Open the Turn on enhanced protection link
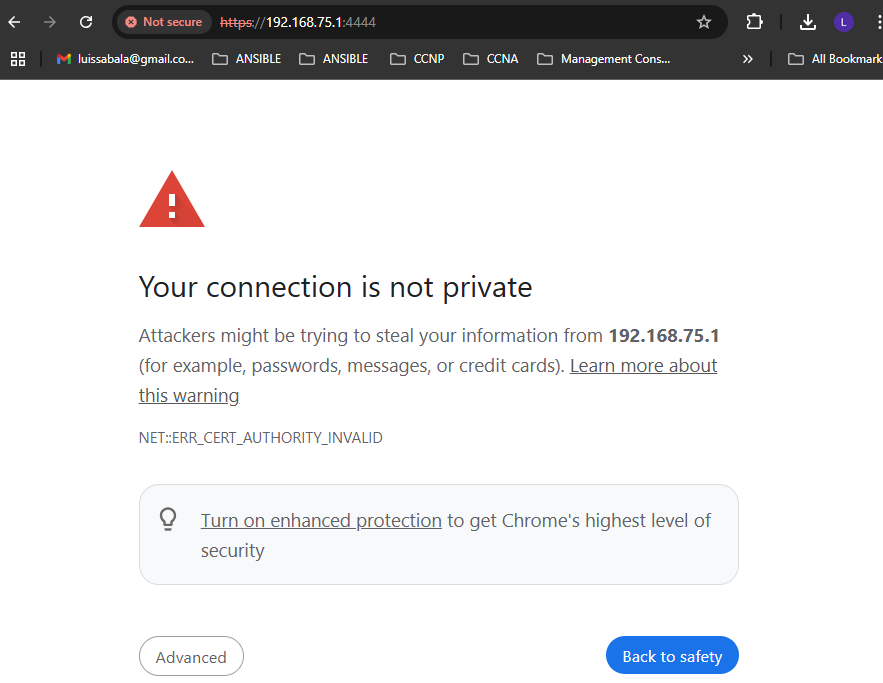883x683 pixels. click(321, 520)
